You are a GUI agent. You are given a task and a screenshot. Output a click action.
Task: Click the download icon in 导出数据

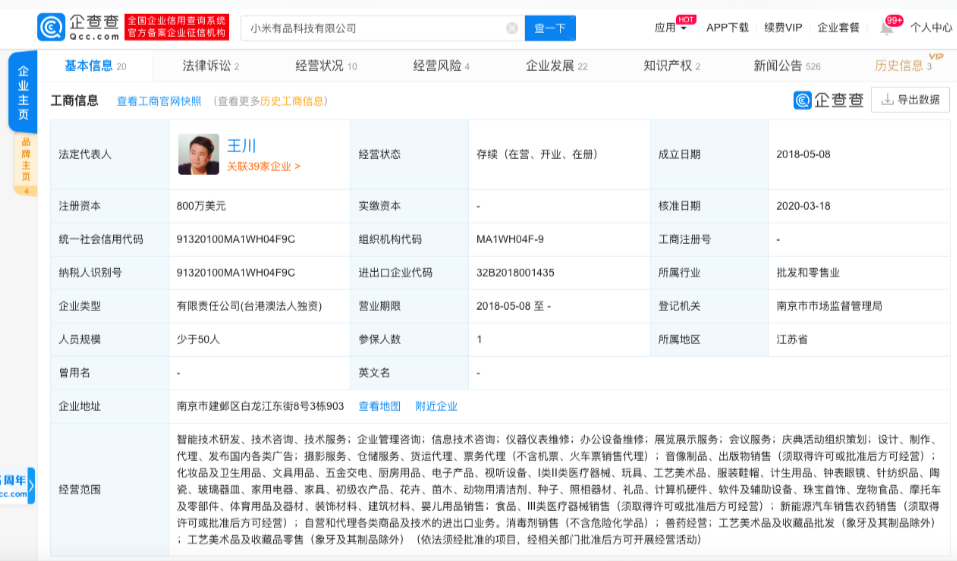tap(887, 100)
